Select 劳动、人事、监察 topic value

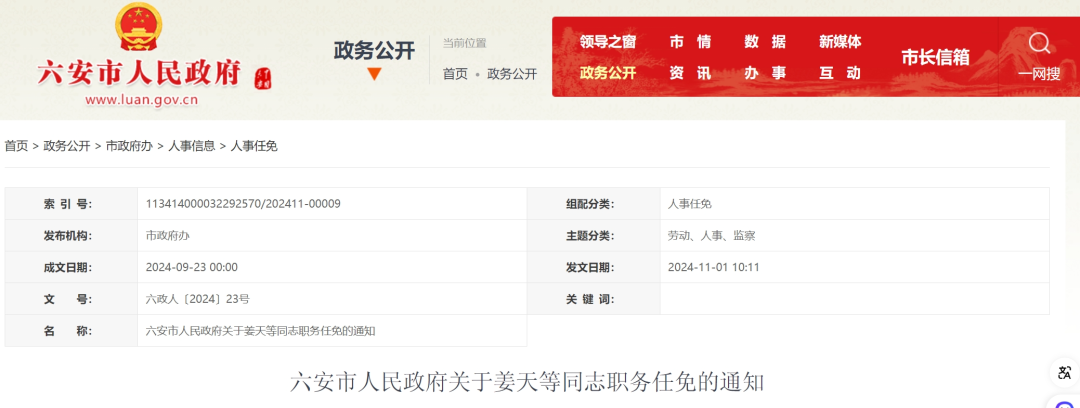click(x=712, y=236)
